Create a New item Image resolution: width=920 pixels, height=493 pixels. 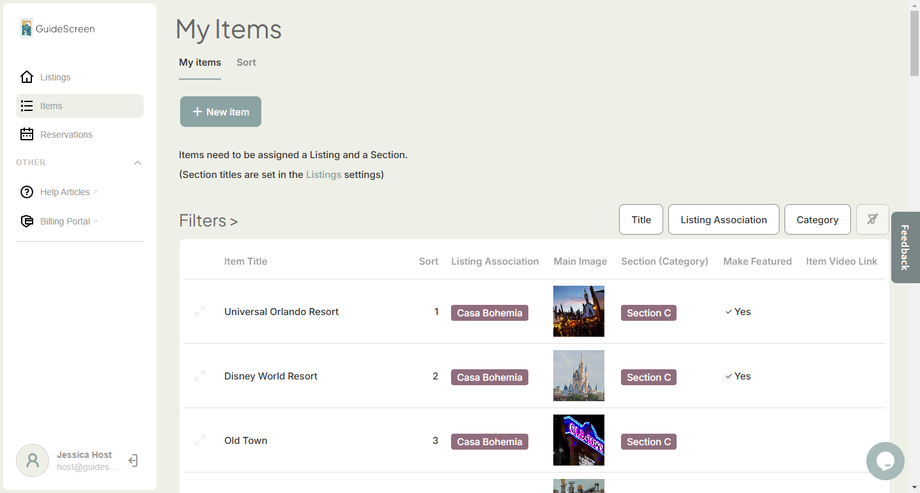(220, 112)
